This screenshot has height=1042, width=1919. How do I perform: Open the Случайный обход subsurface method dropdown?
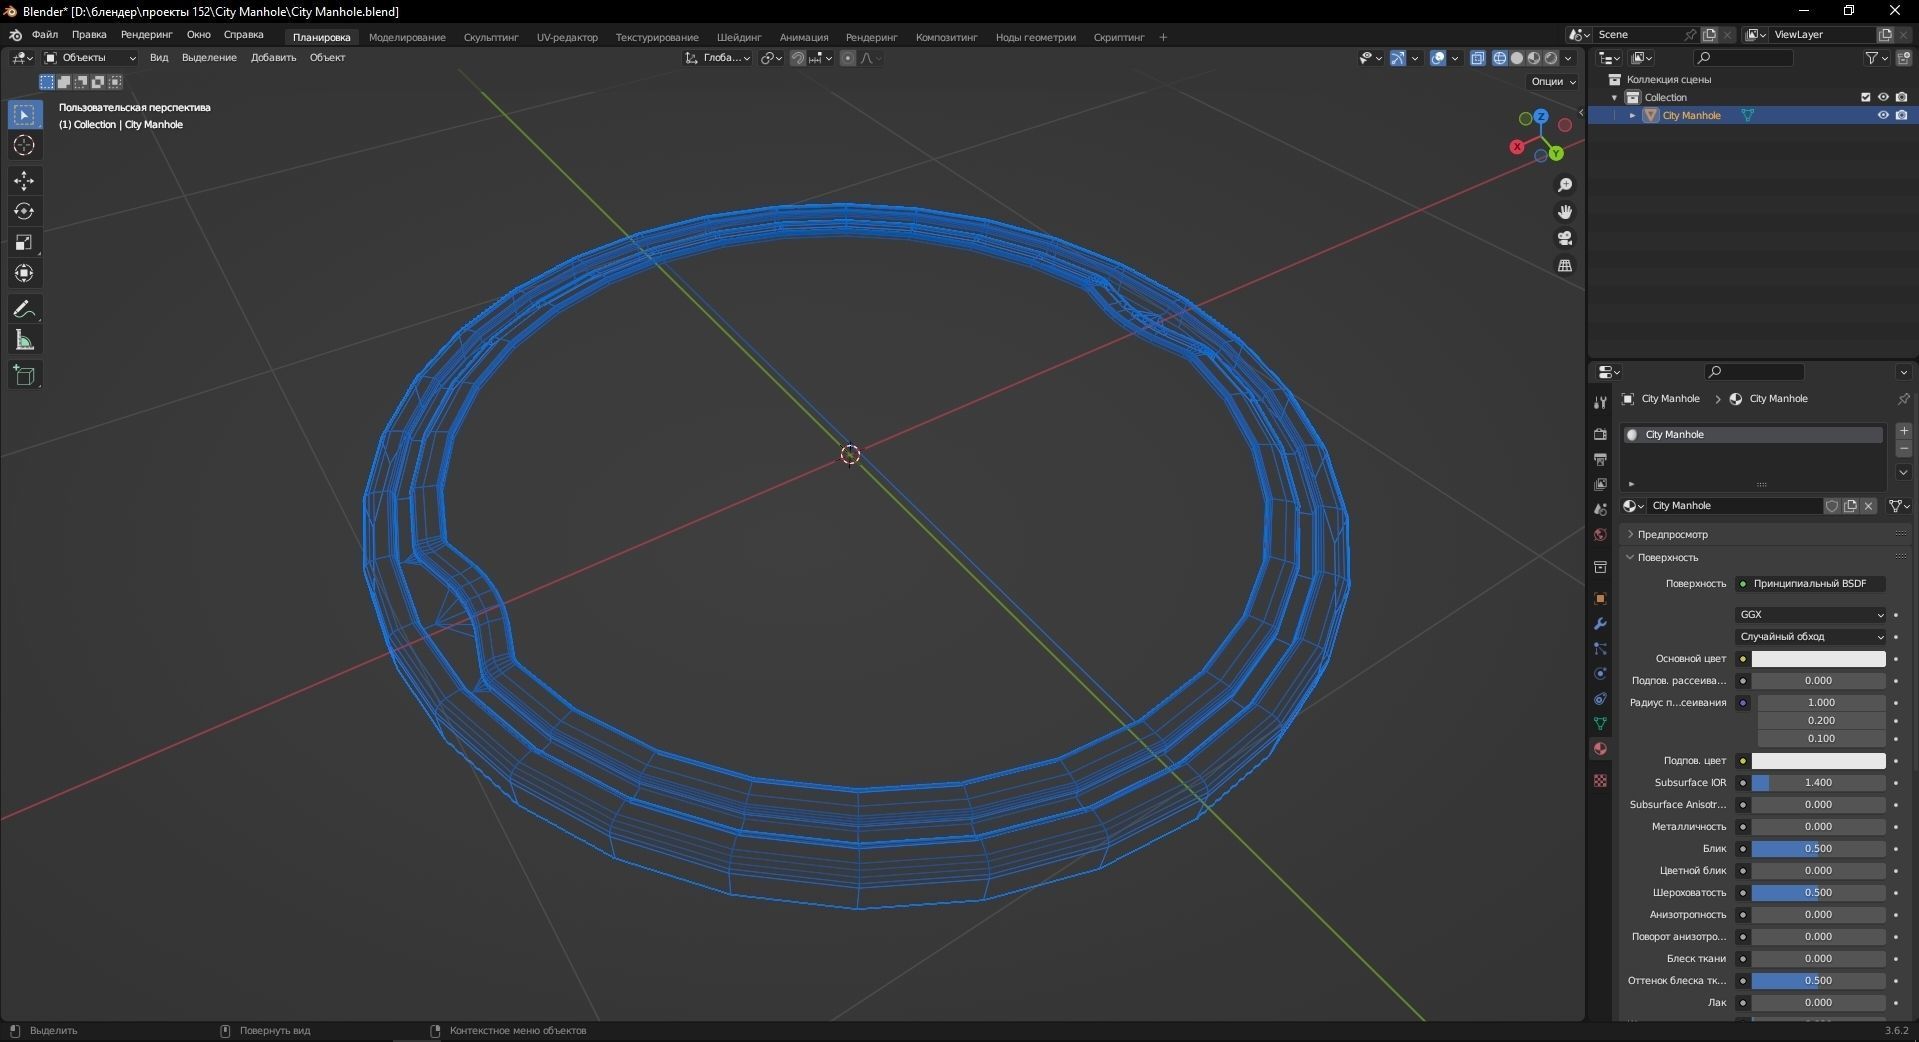click(1811, 637)
